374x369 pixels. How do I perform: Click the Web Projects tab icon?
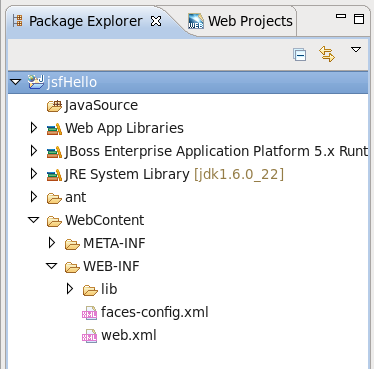(196, 21)
